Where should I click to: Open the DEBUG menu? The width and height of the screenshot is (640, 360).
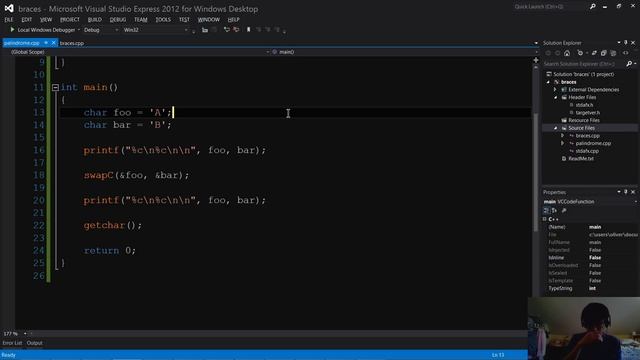(118, 20)
